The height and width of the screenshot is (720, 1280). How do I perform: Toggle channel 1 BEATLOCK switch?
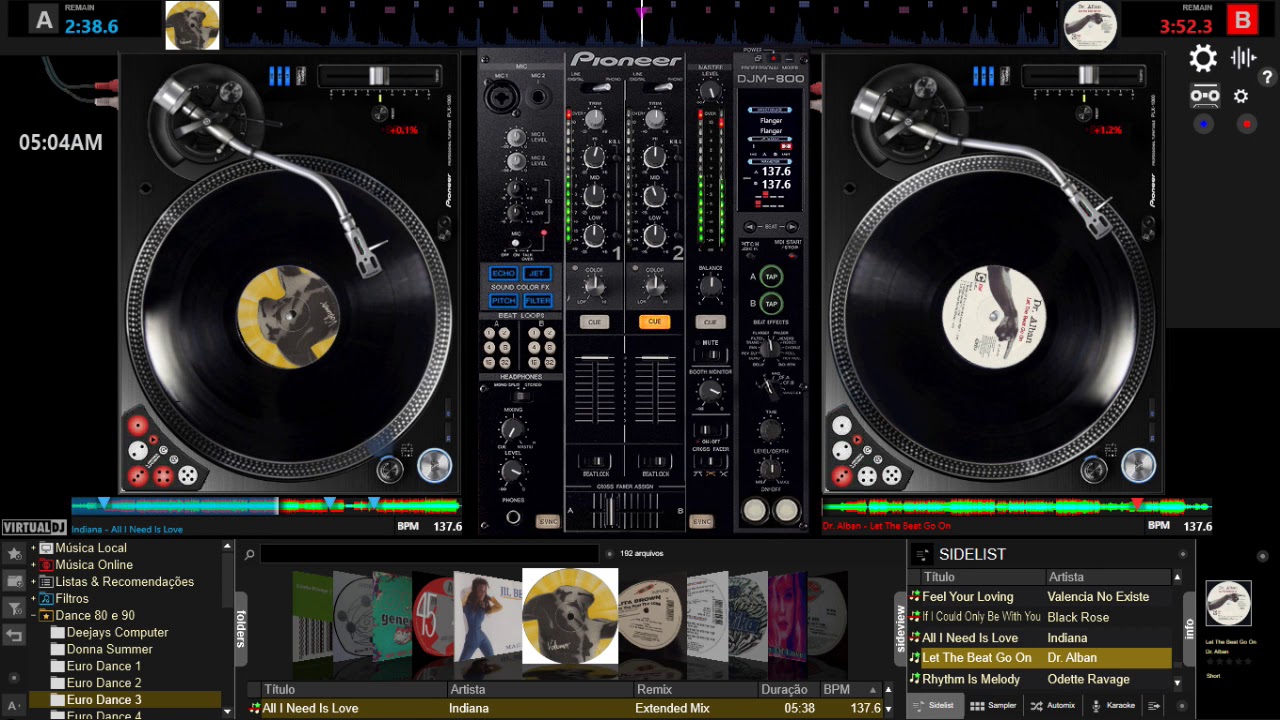tap(595, 462)
